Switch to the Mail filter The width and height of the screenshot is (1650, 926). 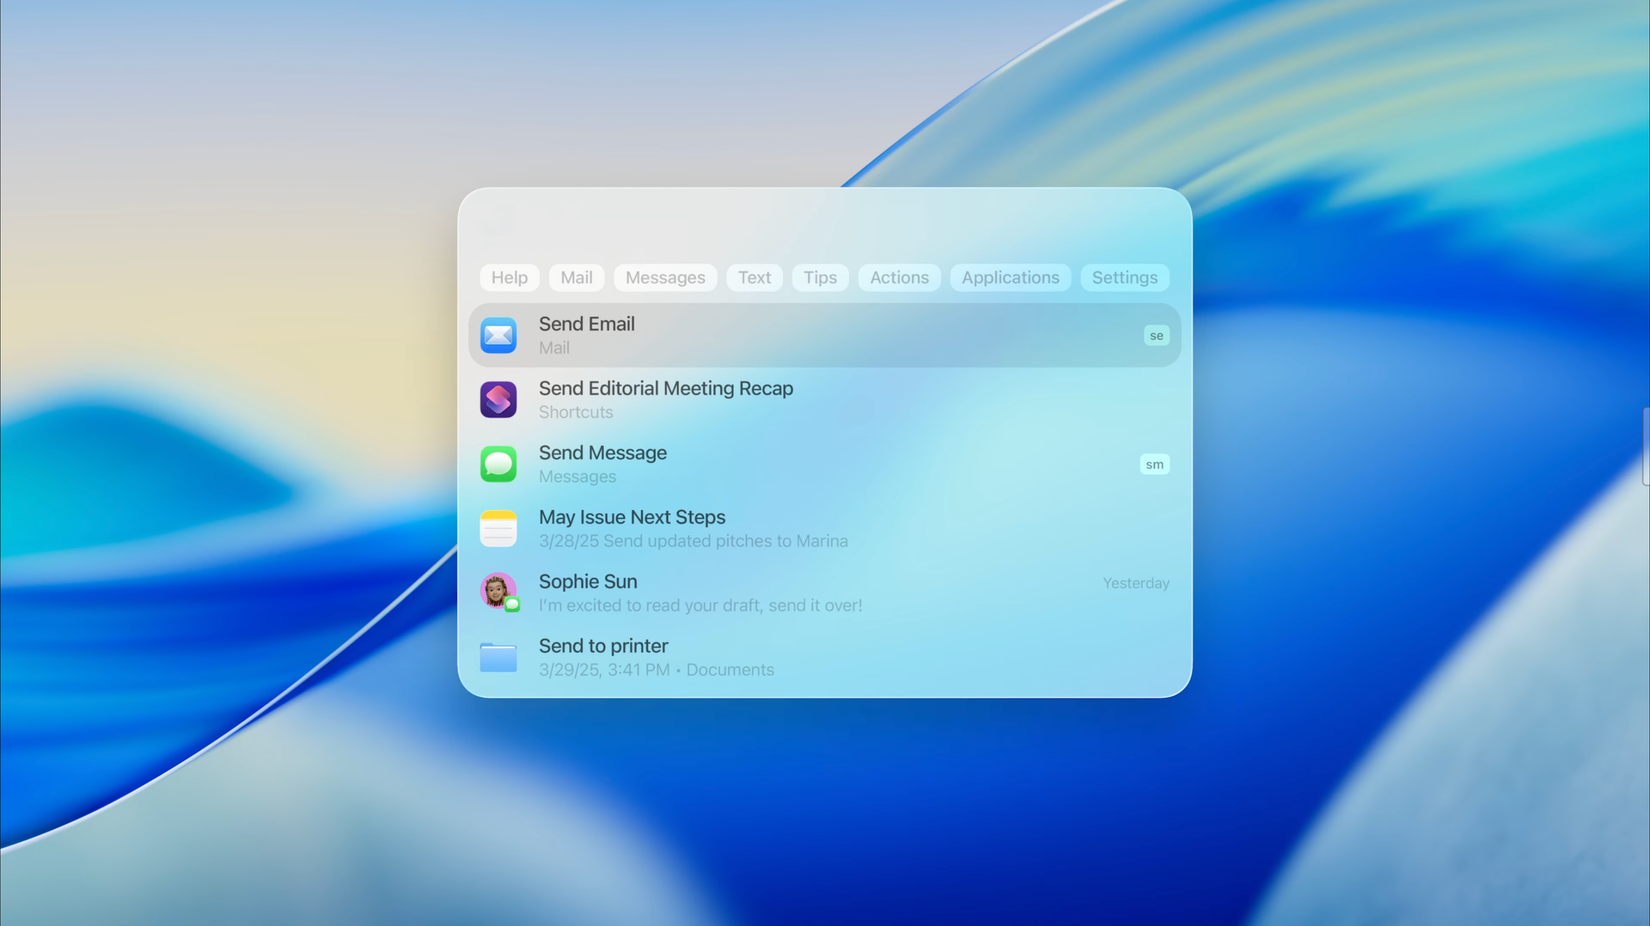(576, 277)
